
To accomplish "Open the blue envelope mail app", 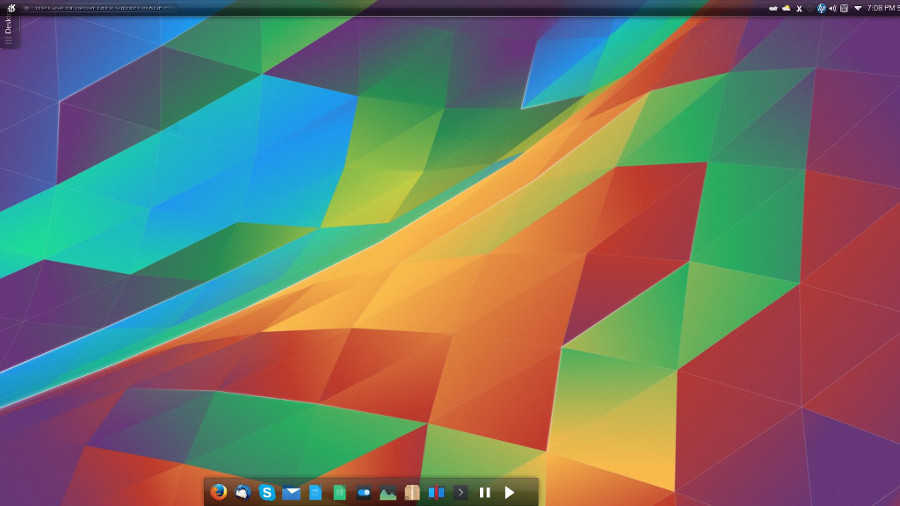I will tap(291, 492).
